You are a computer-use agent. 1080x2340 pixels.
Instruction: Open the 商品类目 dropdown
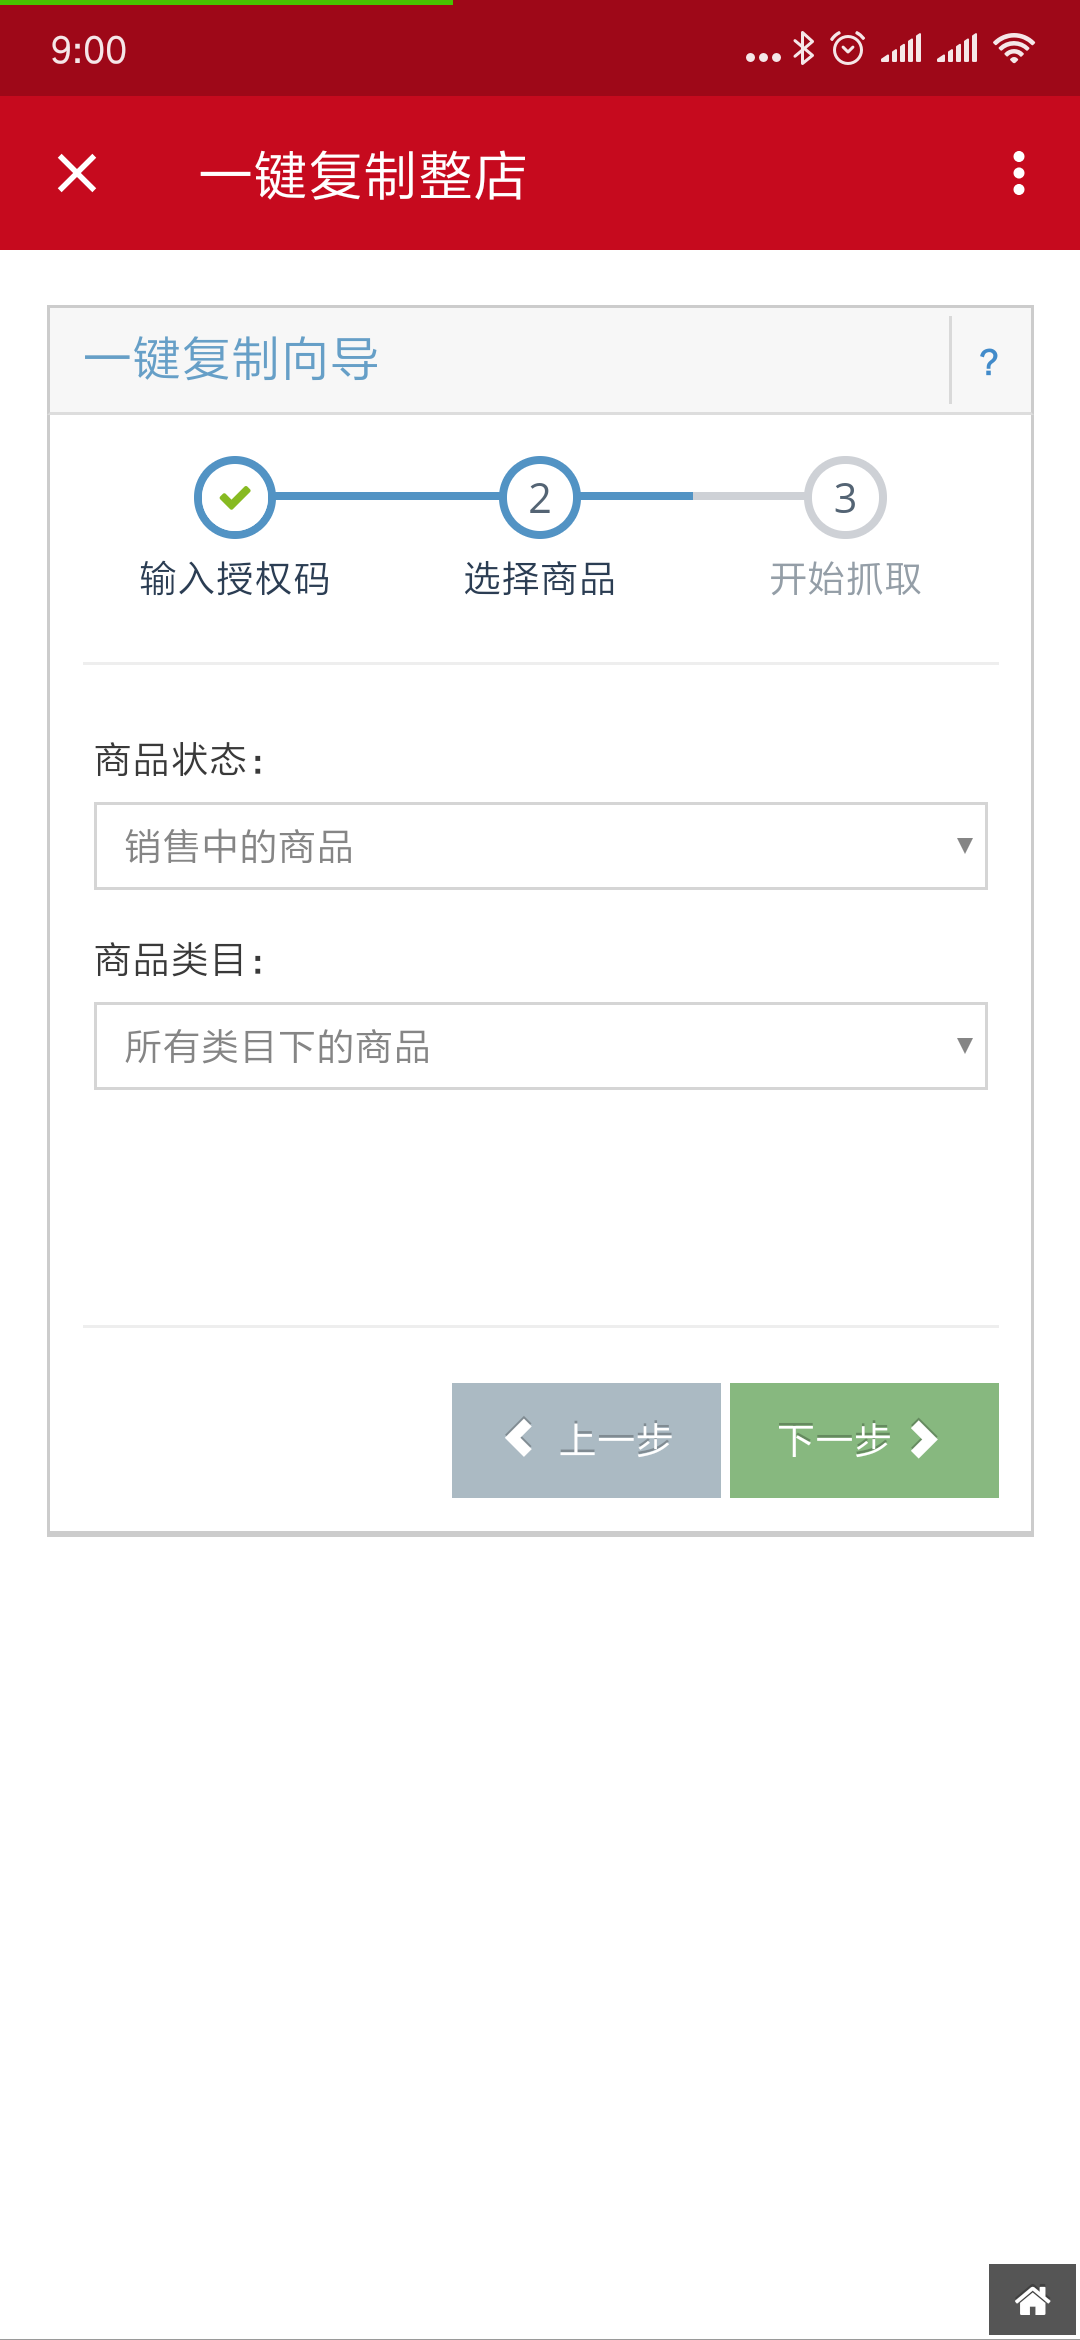tap(541, 1046)
